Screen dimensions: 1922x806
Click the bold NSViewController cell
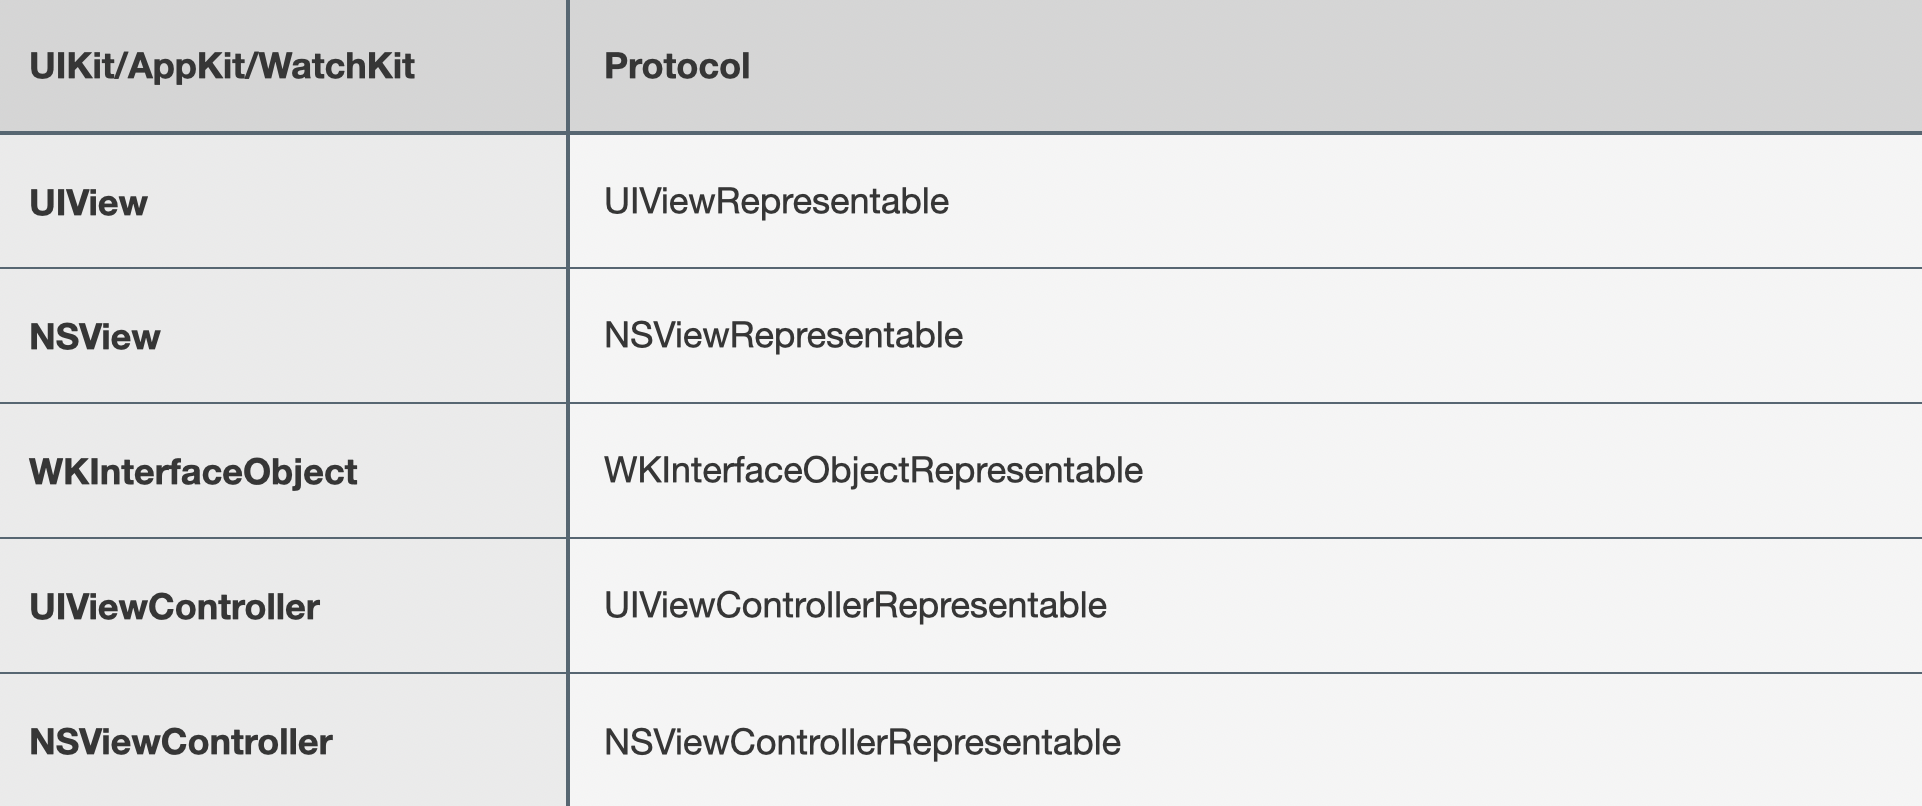(181, 742)
